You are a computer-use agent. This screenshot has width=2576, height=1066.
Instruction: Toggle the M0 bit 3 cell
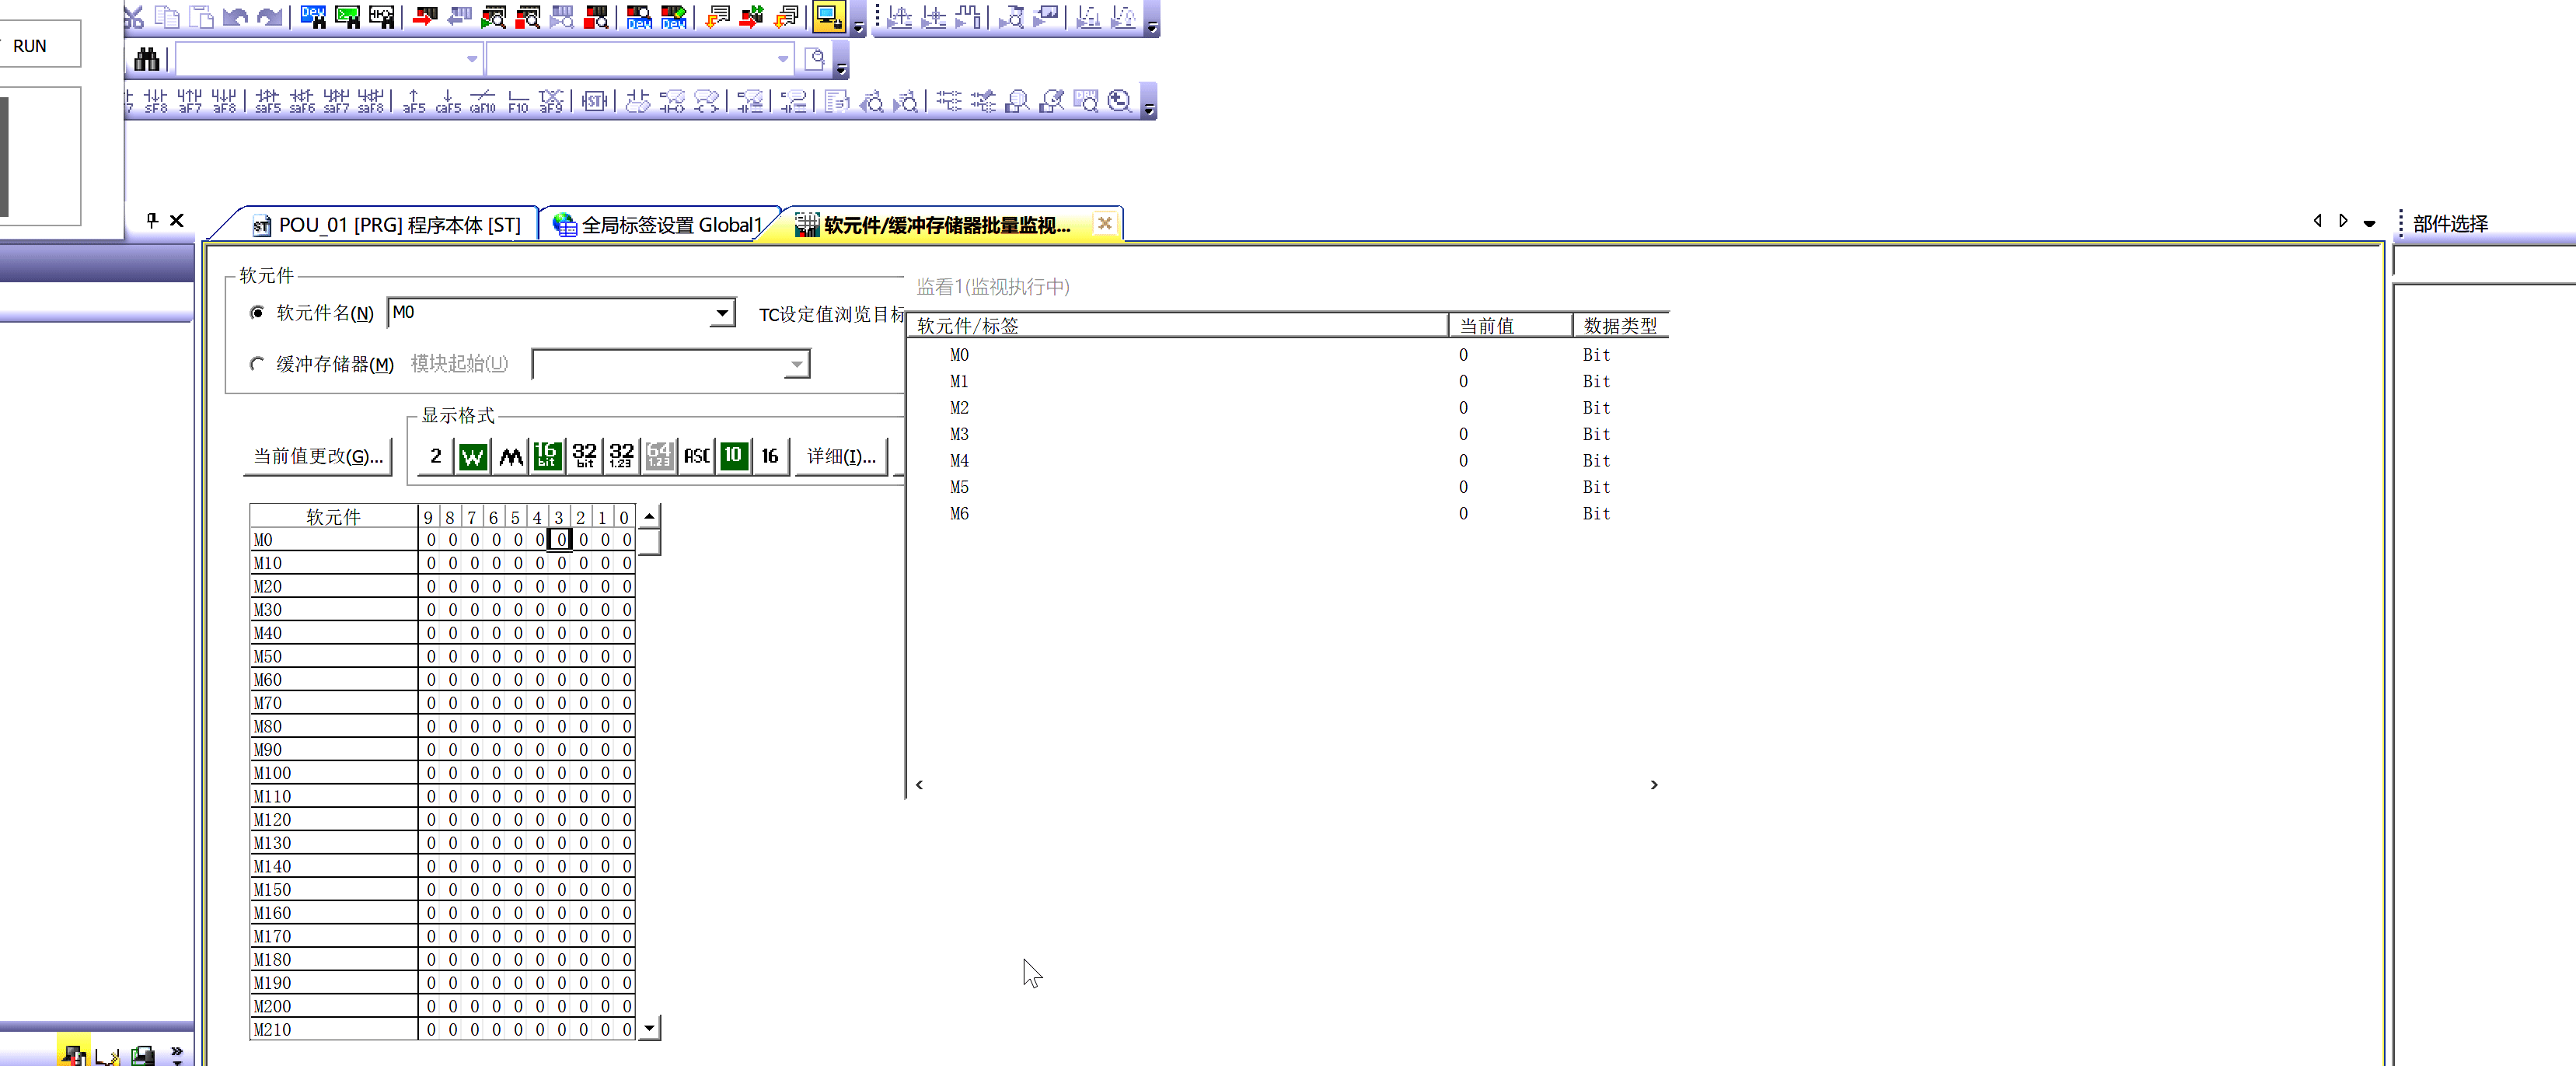click(561, 540)
